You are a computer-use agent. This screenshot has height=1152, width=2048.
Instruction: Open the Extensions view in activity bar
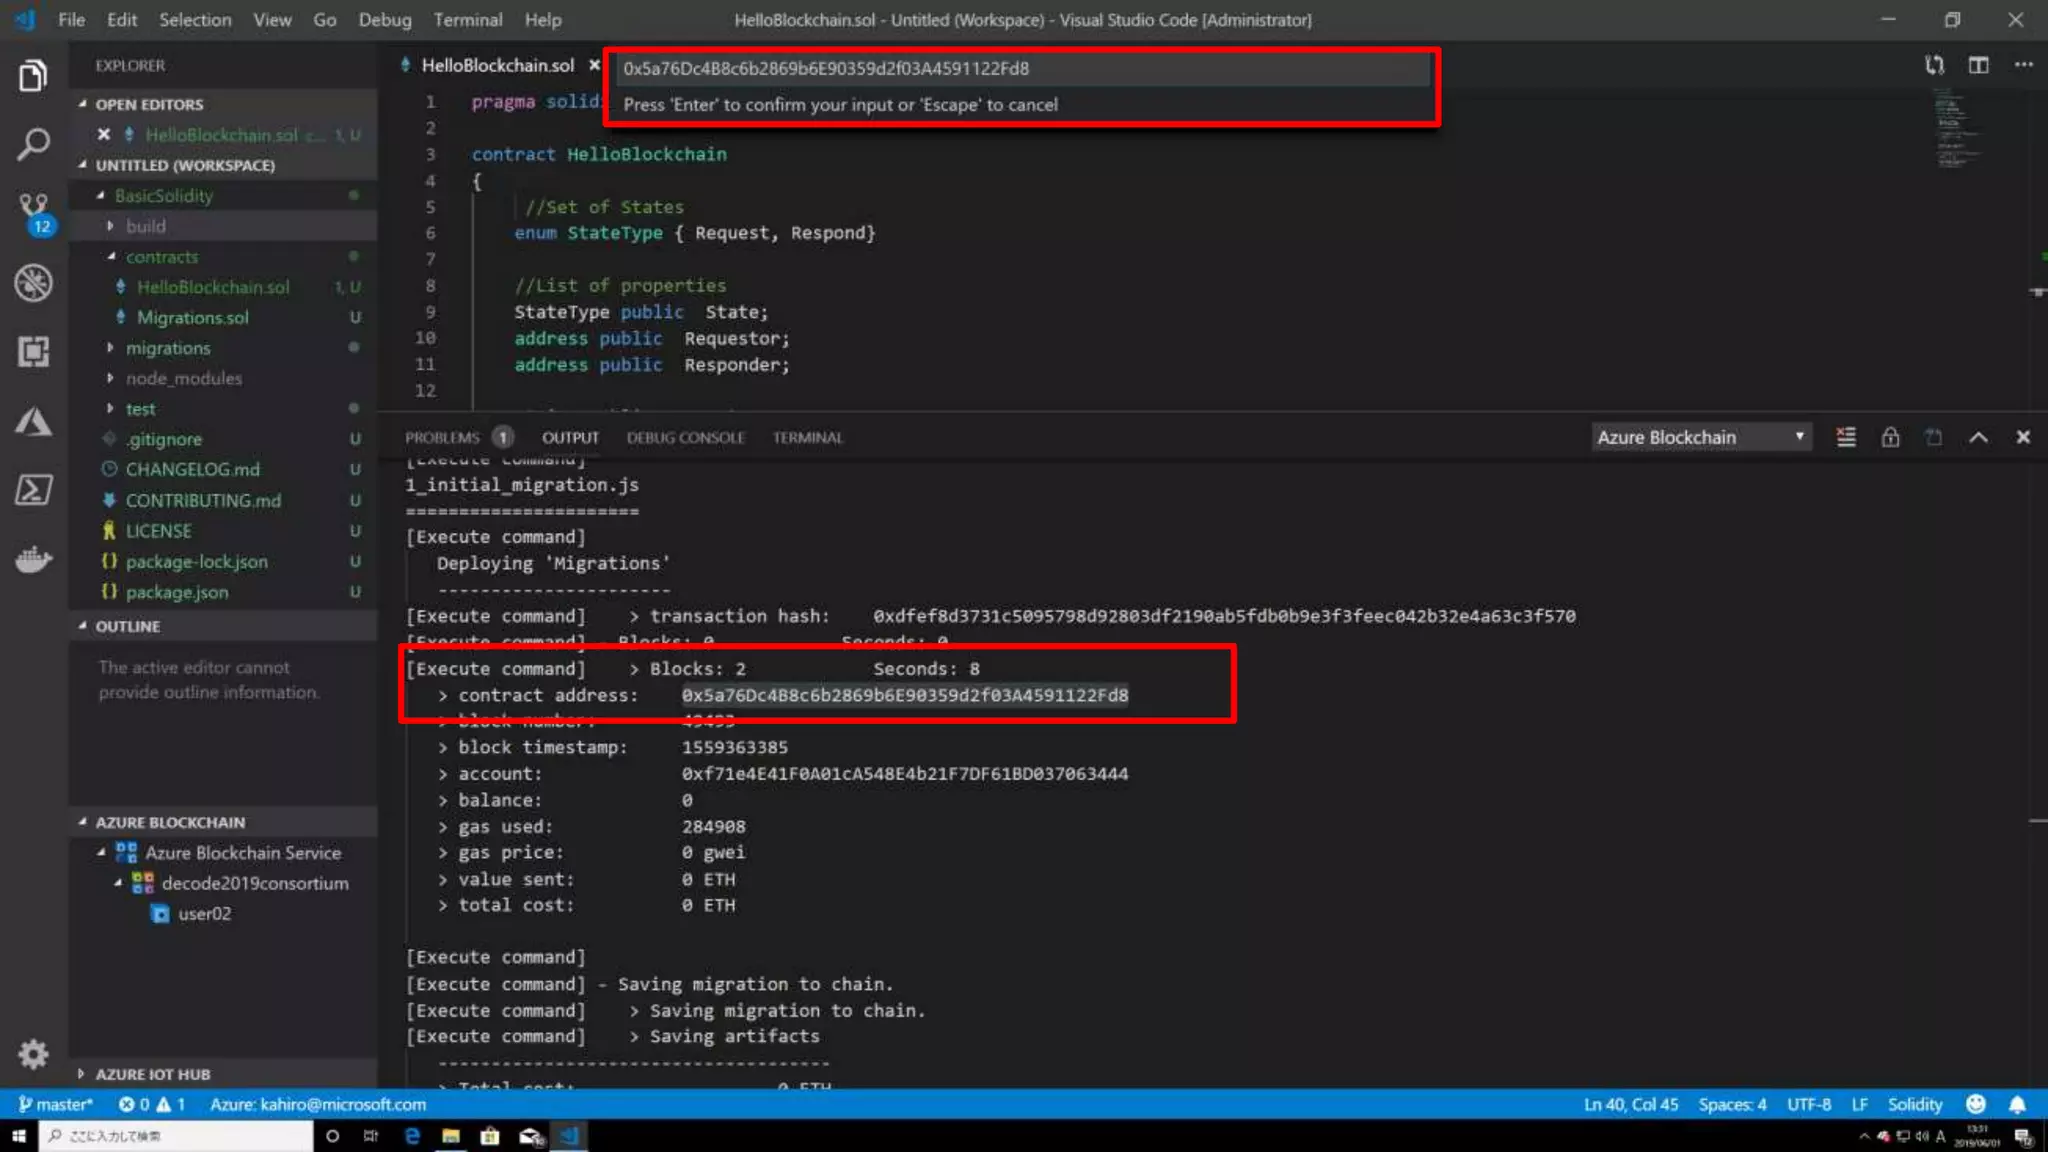pos(33,351)
